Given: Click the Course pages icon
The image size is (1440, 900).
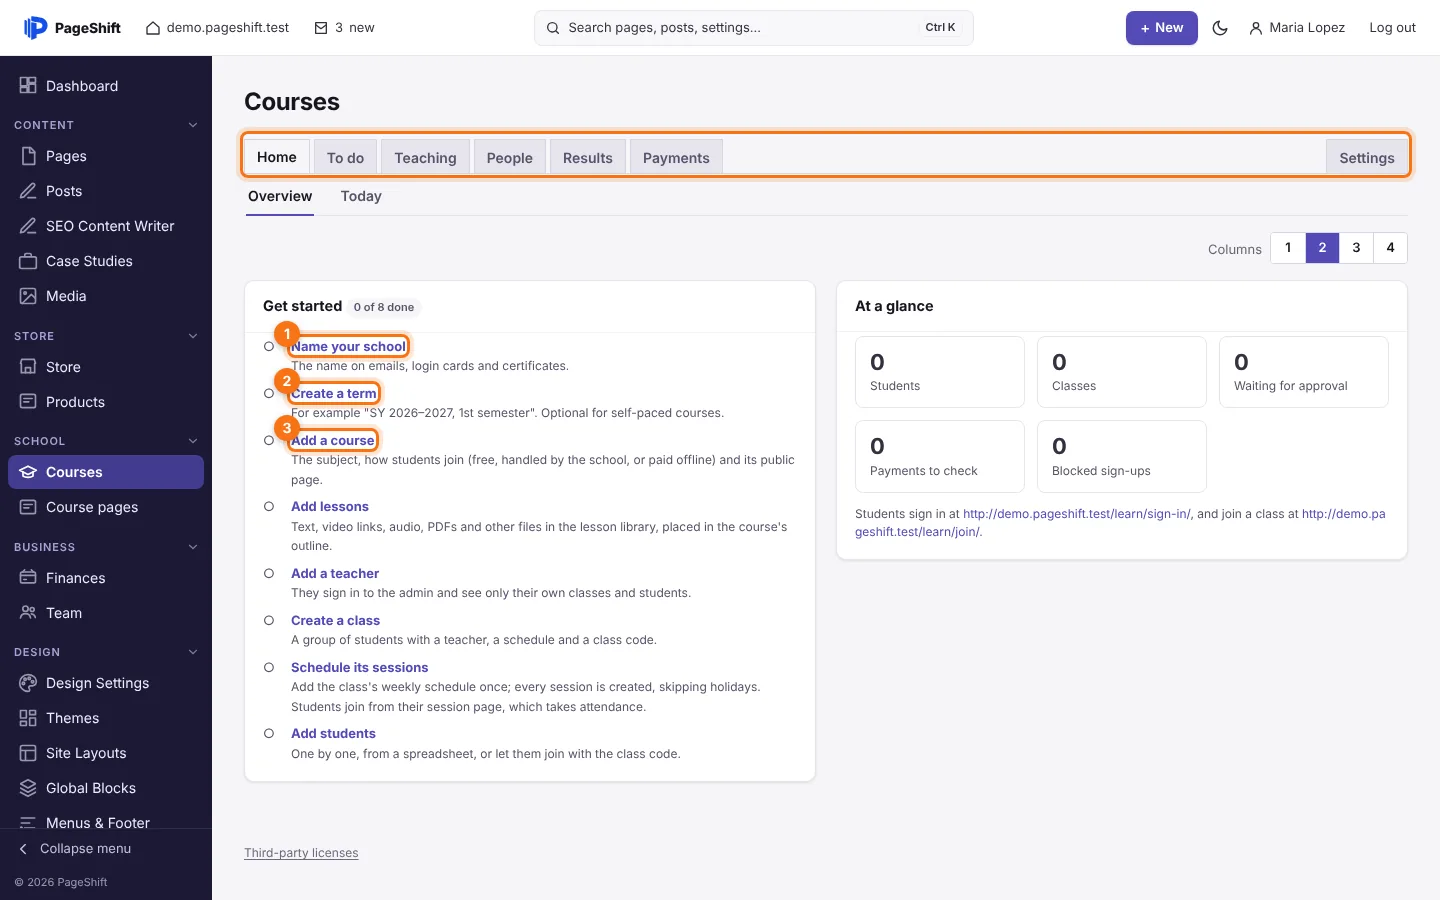Looking at the screenshot, I should tap(28, 507).
